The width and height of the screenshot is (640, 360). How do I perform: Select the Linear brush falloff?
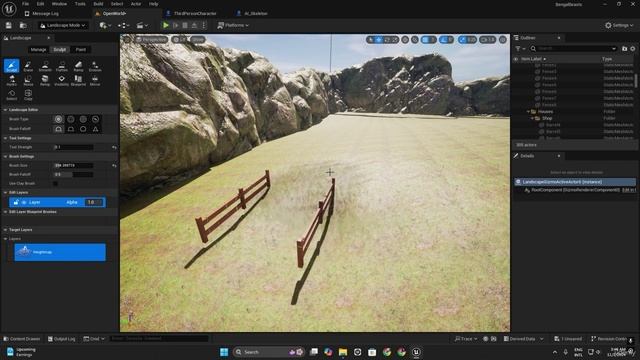[x=71, y=129]
